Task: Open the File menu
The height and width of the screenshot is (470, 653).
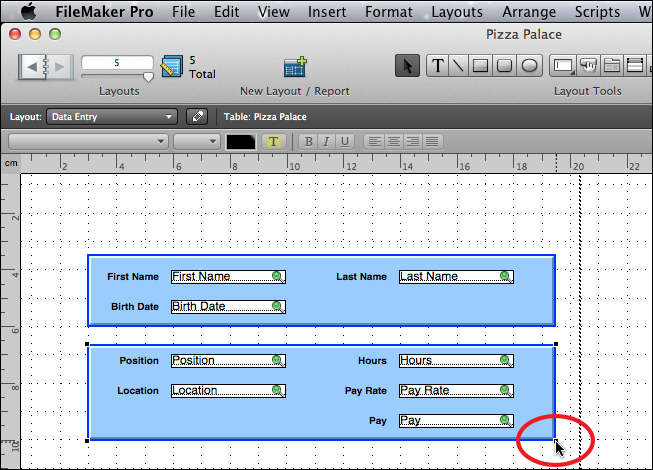Action: [183, 12]
